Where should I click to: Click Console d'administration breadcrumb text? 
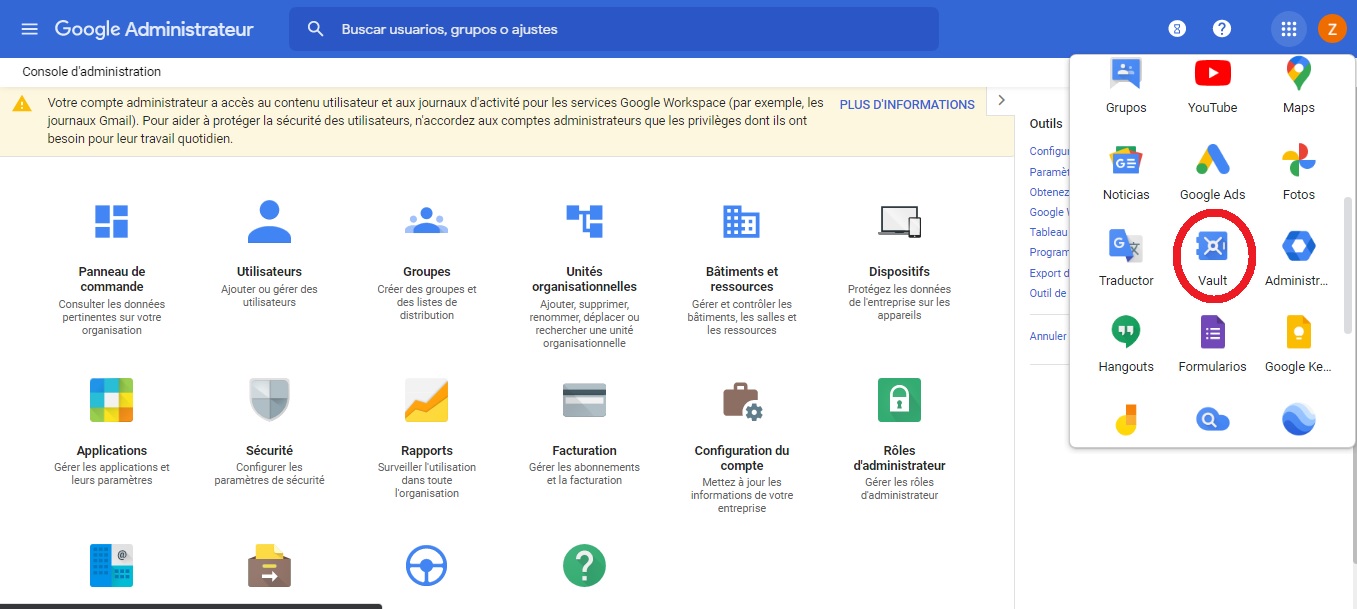[92, 72]
